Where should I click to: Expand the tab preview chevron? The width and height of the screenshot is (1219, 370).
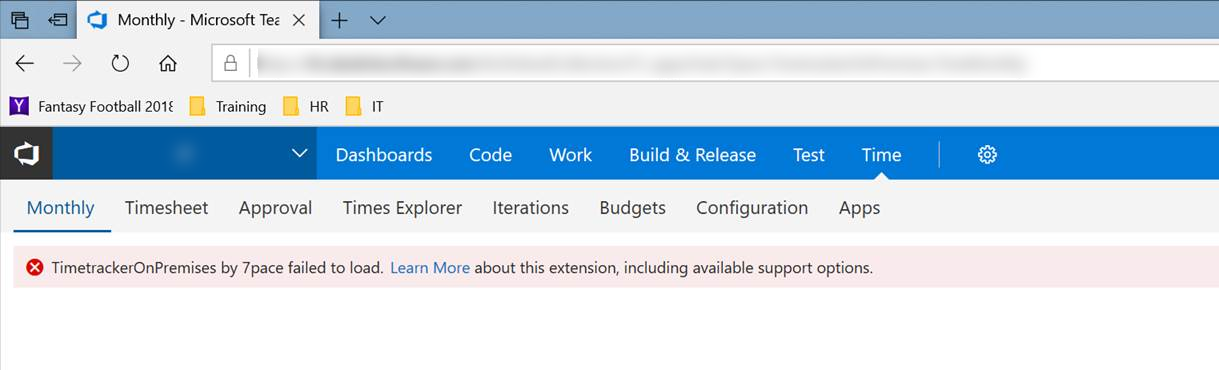(x=377, y=19)
